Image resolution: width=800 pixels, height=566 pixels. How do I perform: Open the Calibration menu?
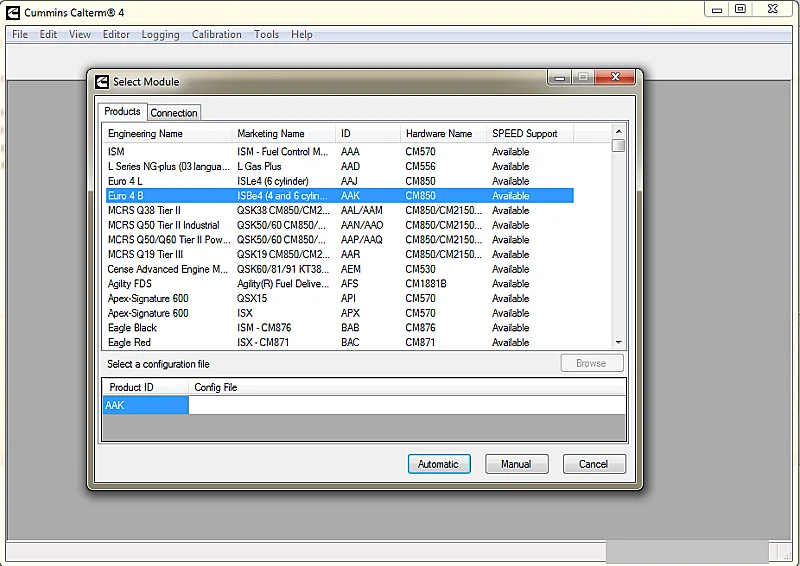pyautogui.click(x=216, y=34)
